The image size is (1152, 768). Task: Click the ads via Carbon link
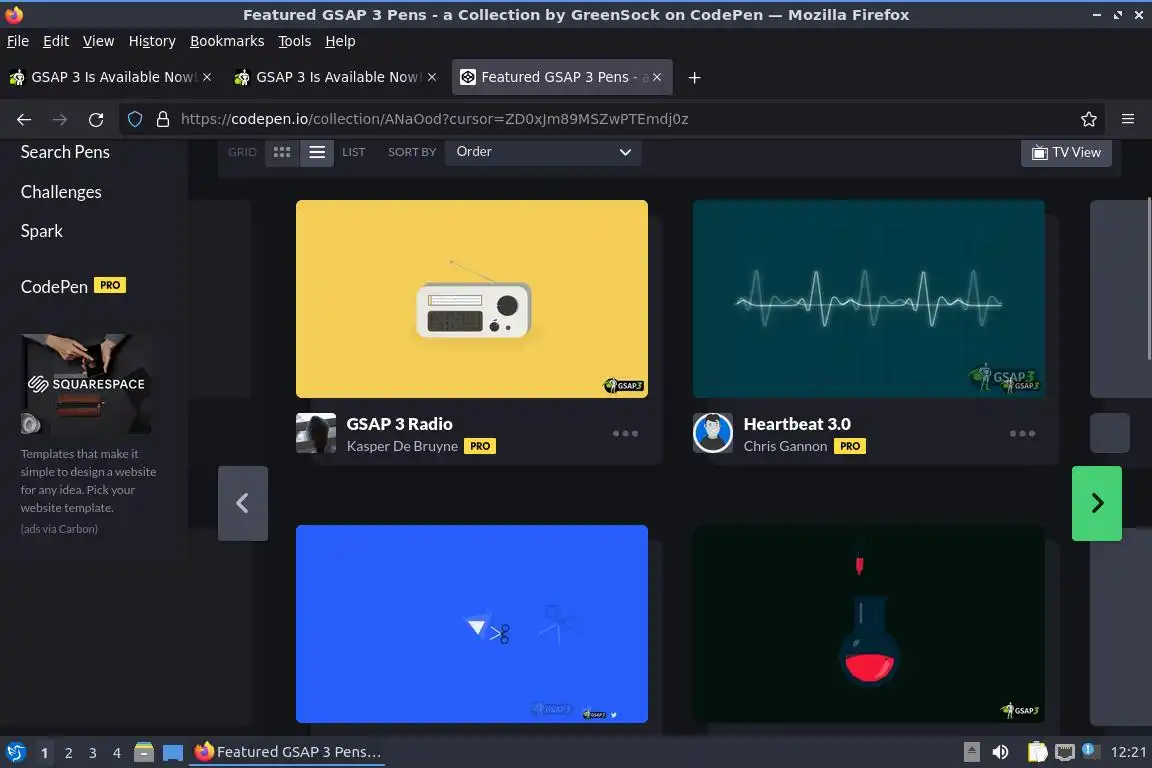(59, 528)
